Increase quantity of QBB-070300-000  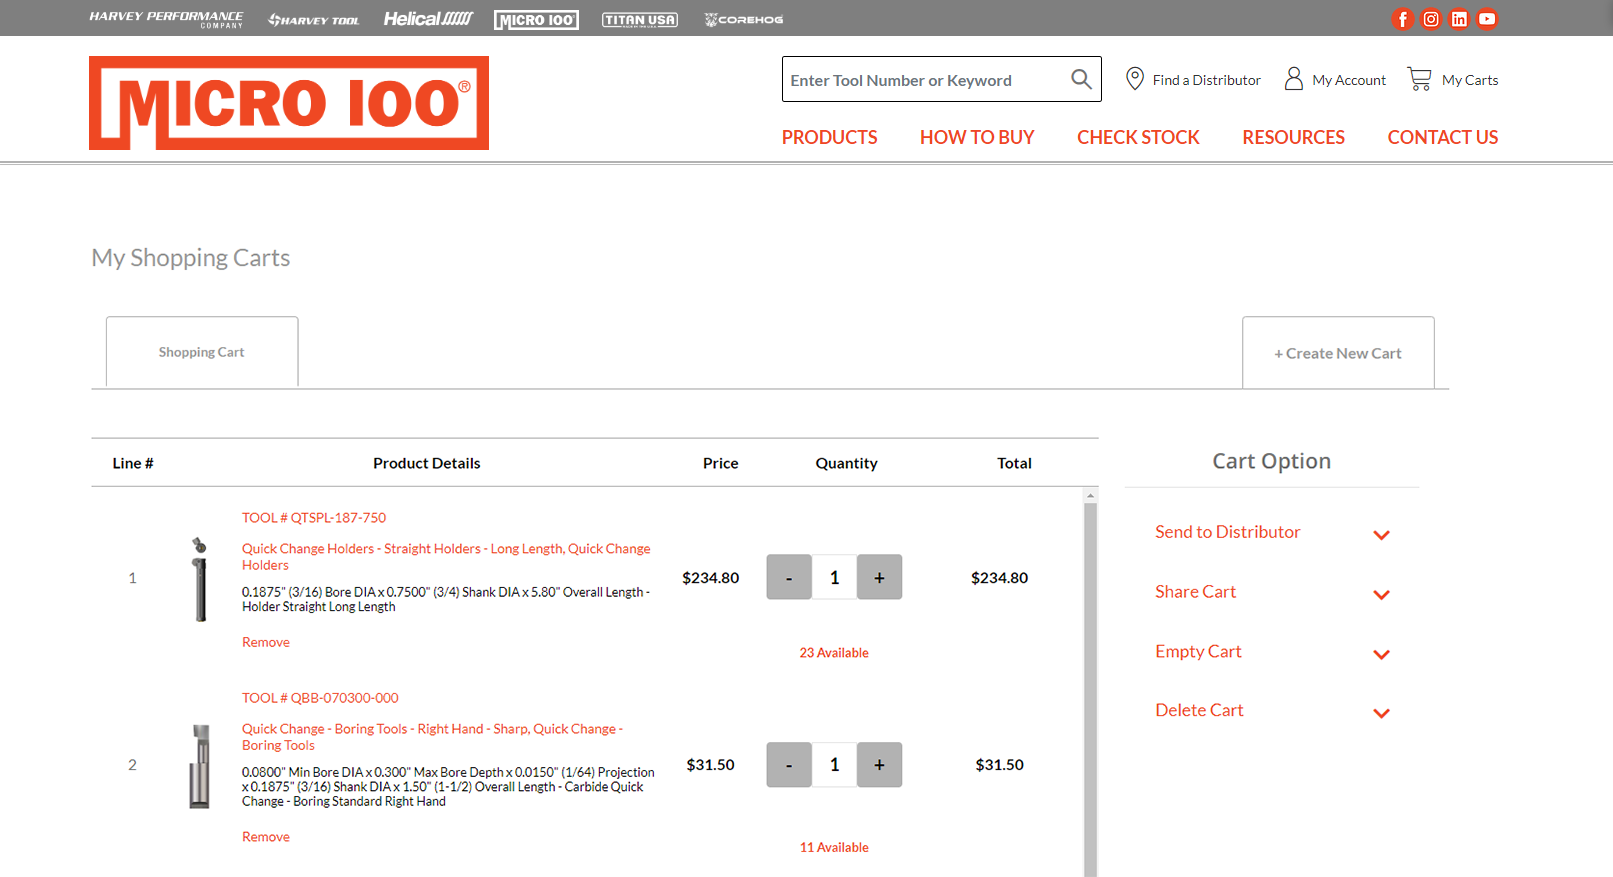tap(880, 765)
